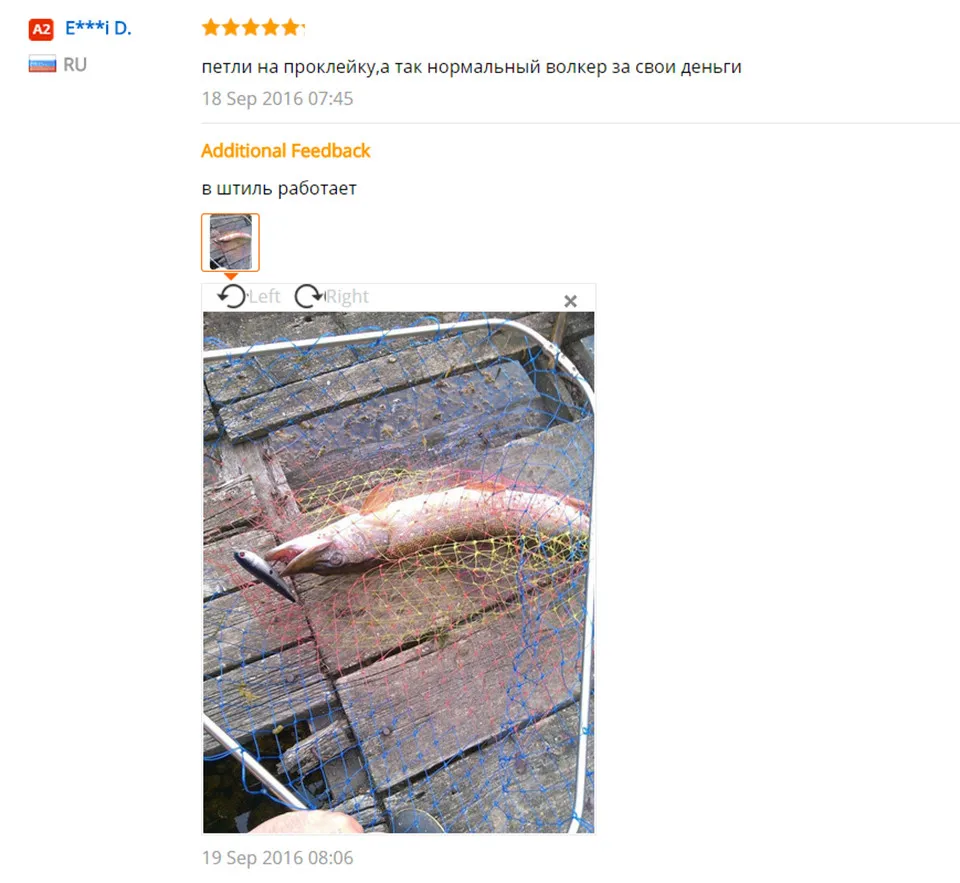Click the fifth rating star
This screenshot has width=960, height=883.
(x=291, y=28)
